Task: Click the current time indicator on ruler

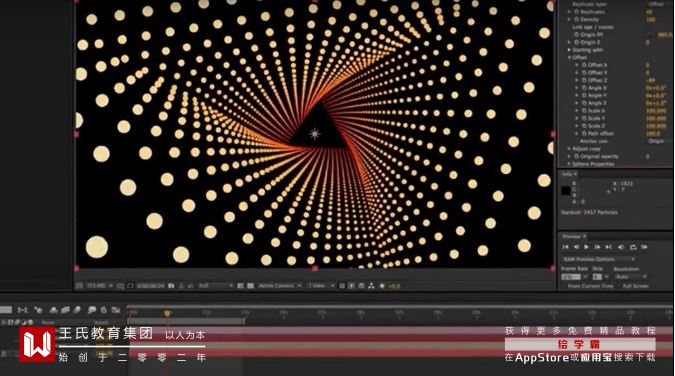Action: point(167,313)
